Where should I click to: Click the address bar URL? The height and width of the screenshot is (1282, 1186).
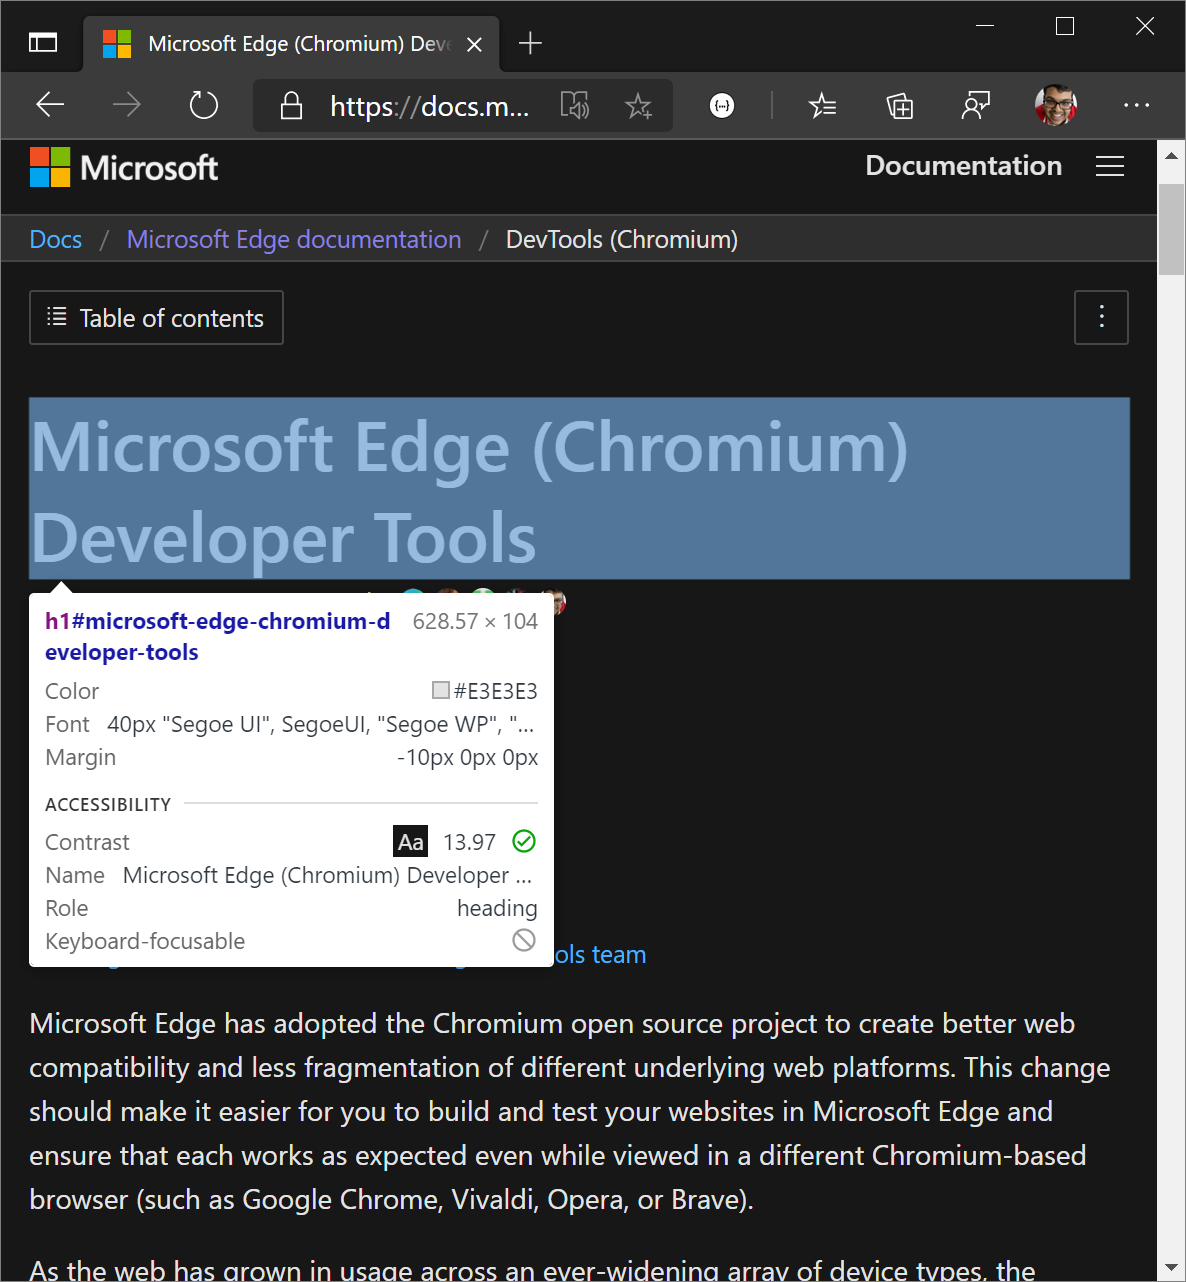(x=429, y=106)
